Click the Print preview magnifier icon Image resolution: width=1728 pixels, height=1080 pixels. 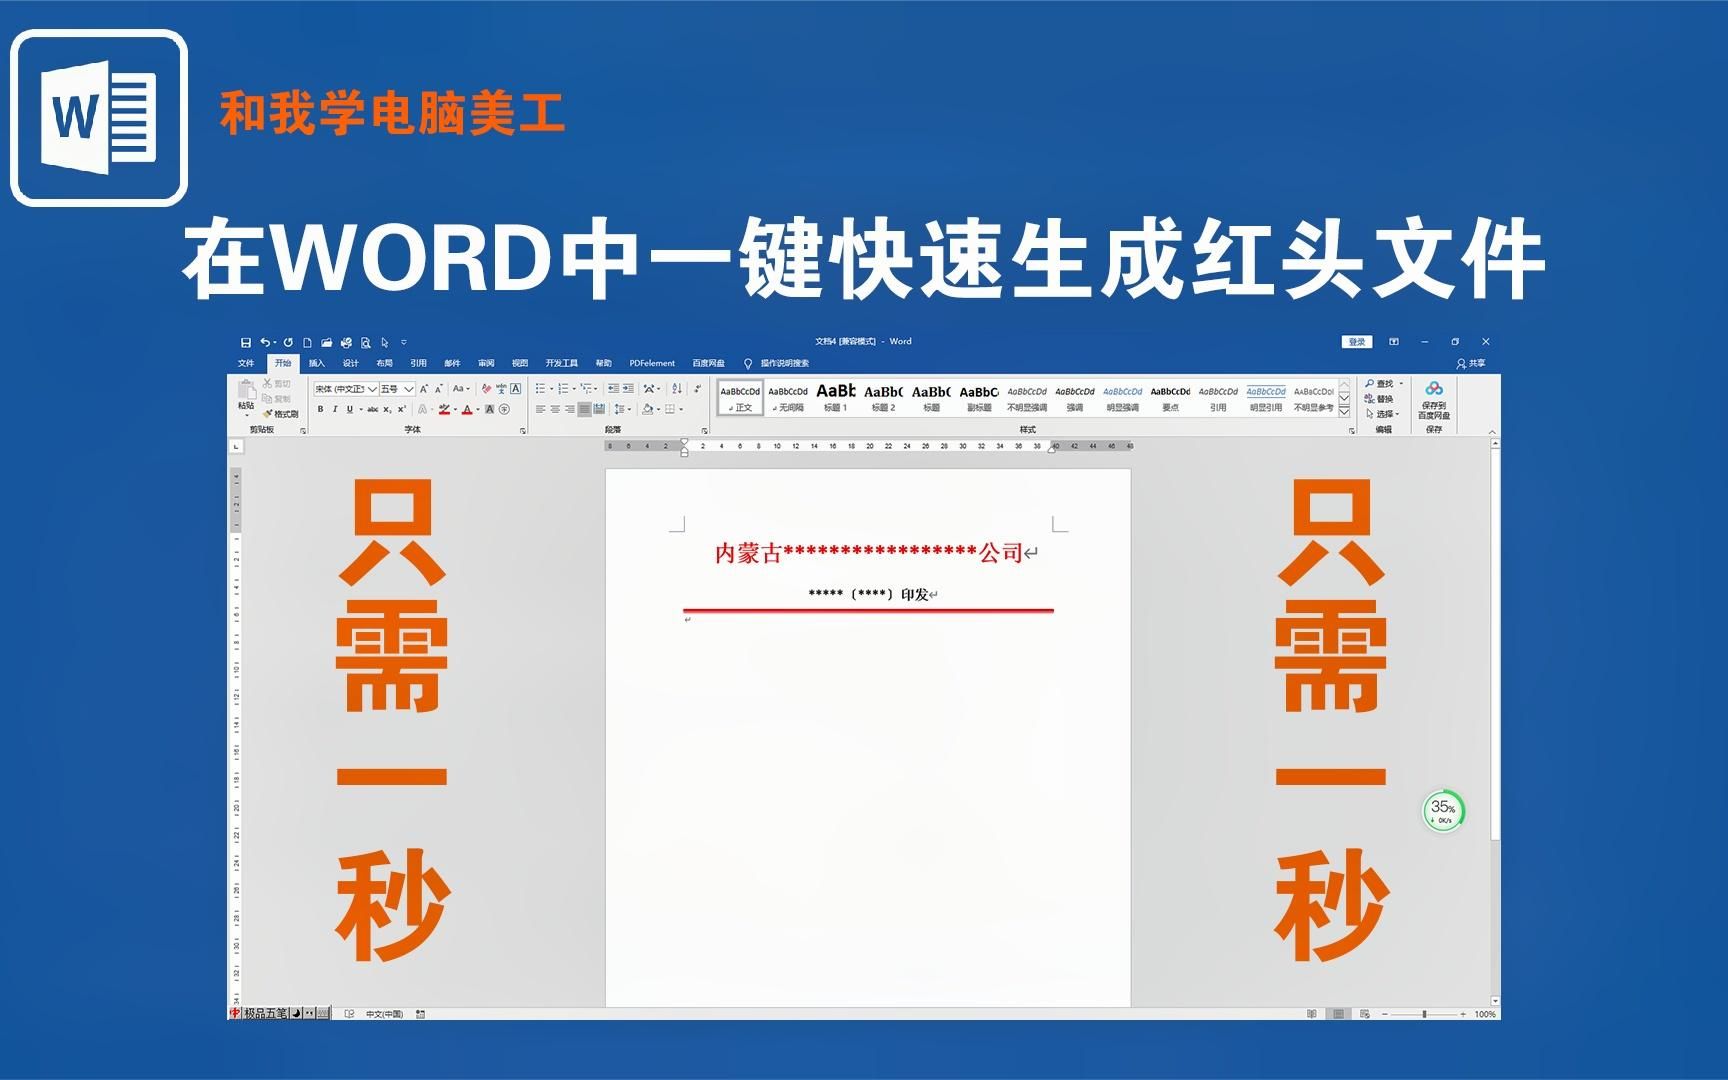click(x=366, y=342)
